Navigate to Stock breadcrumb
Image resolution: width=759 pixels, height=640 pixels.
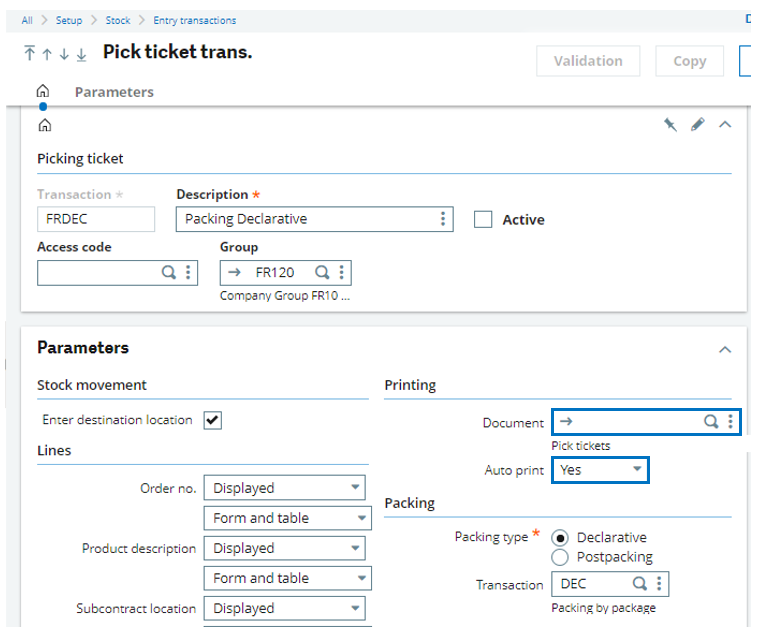pos(118,20)
